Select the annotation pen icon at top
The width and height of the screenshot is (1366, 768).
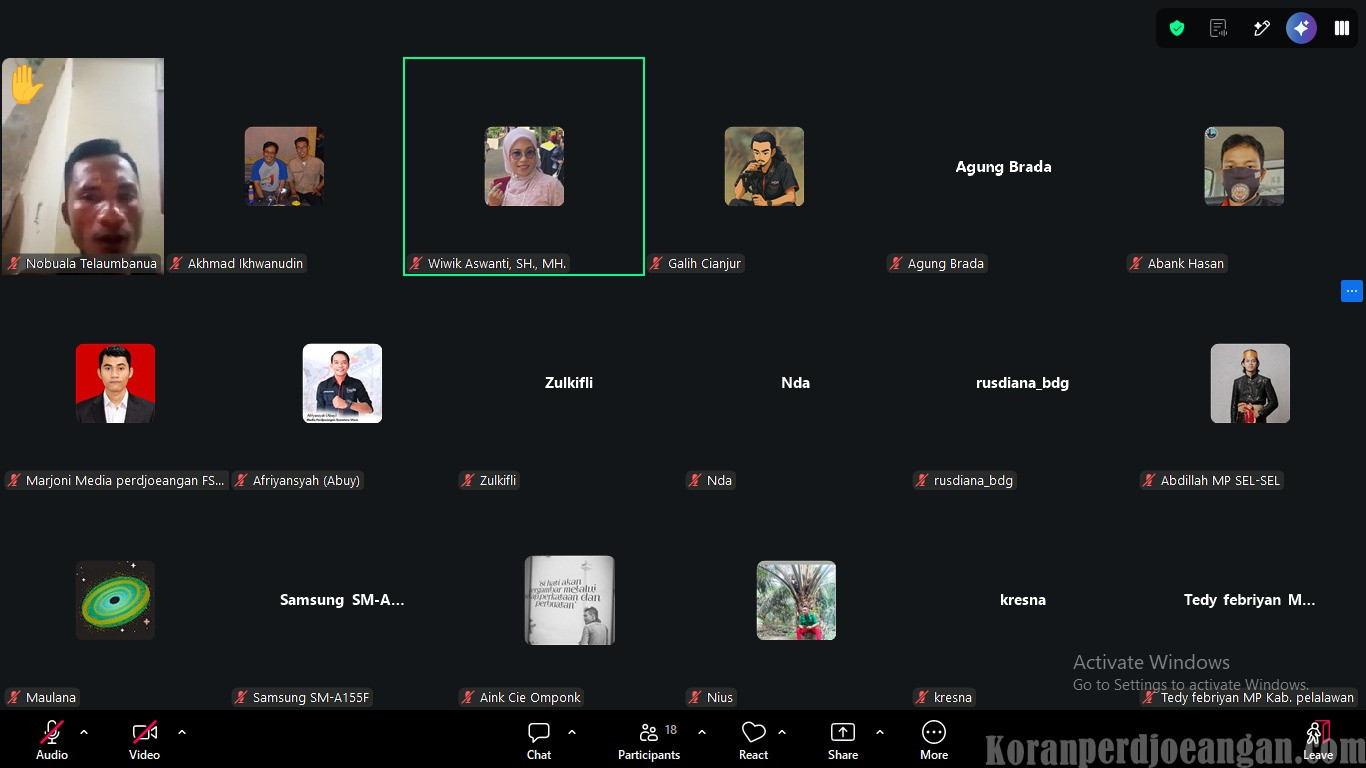[1261, 28]
